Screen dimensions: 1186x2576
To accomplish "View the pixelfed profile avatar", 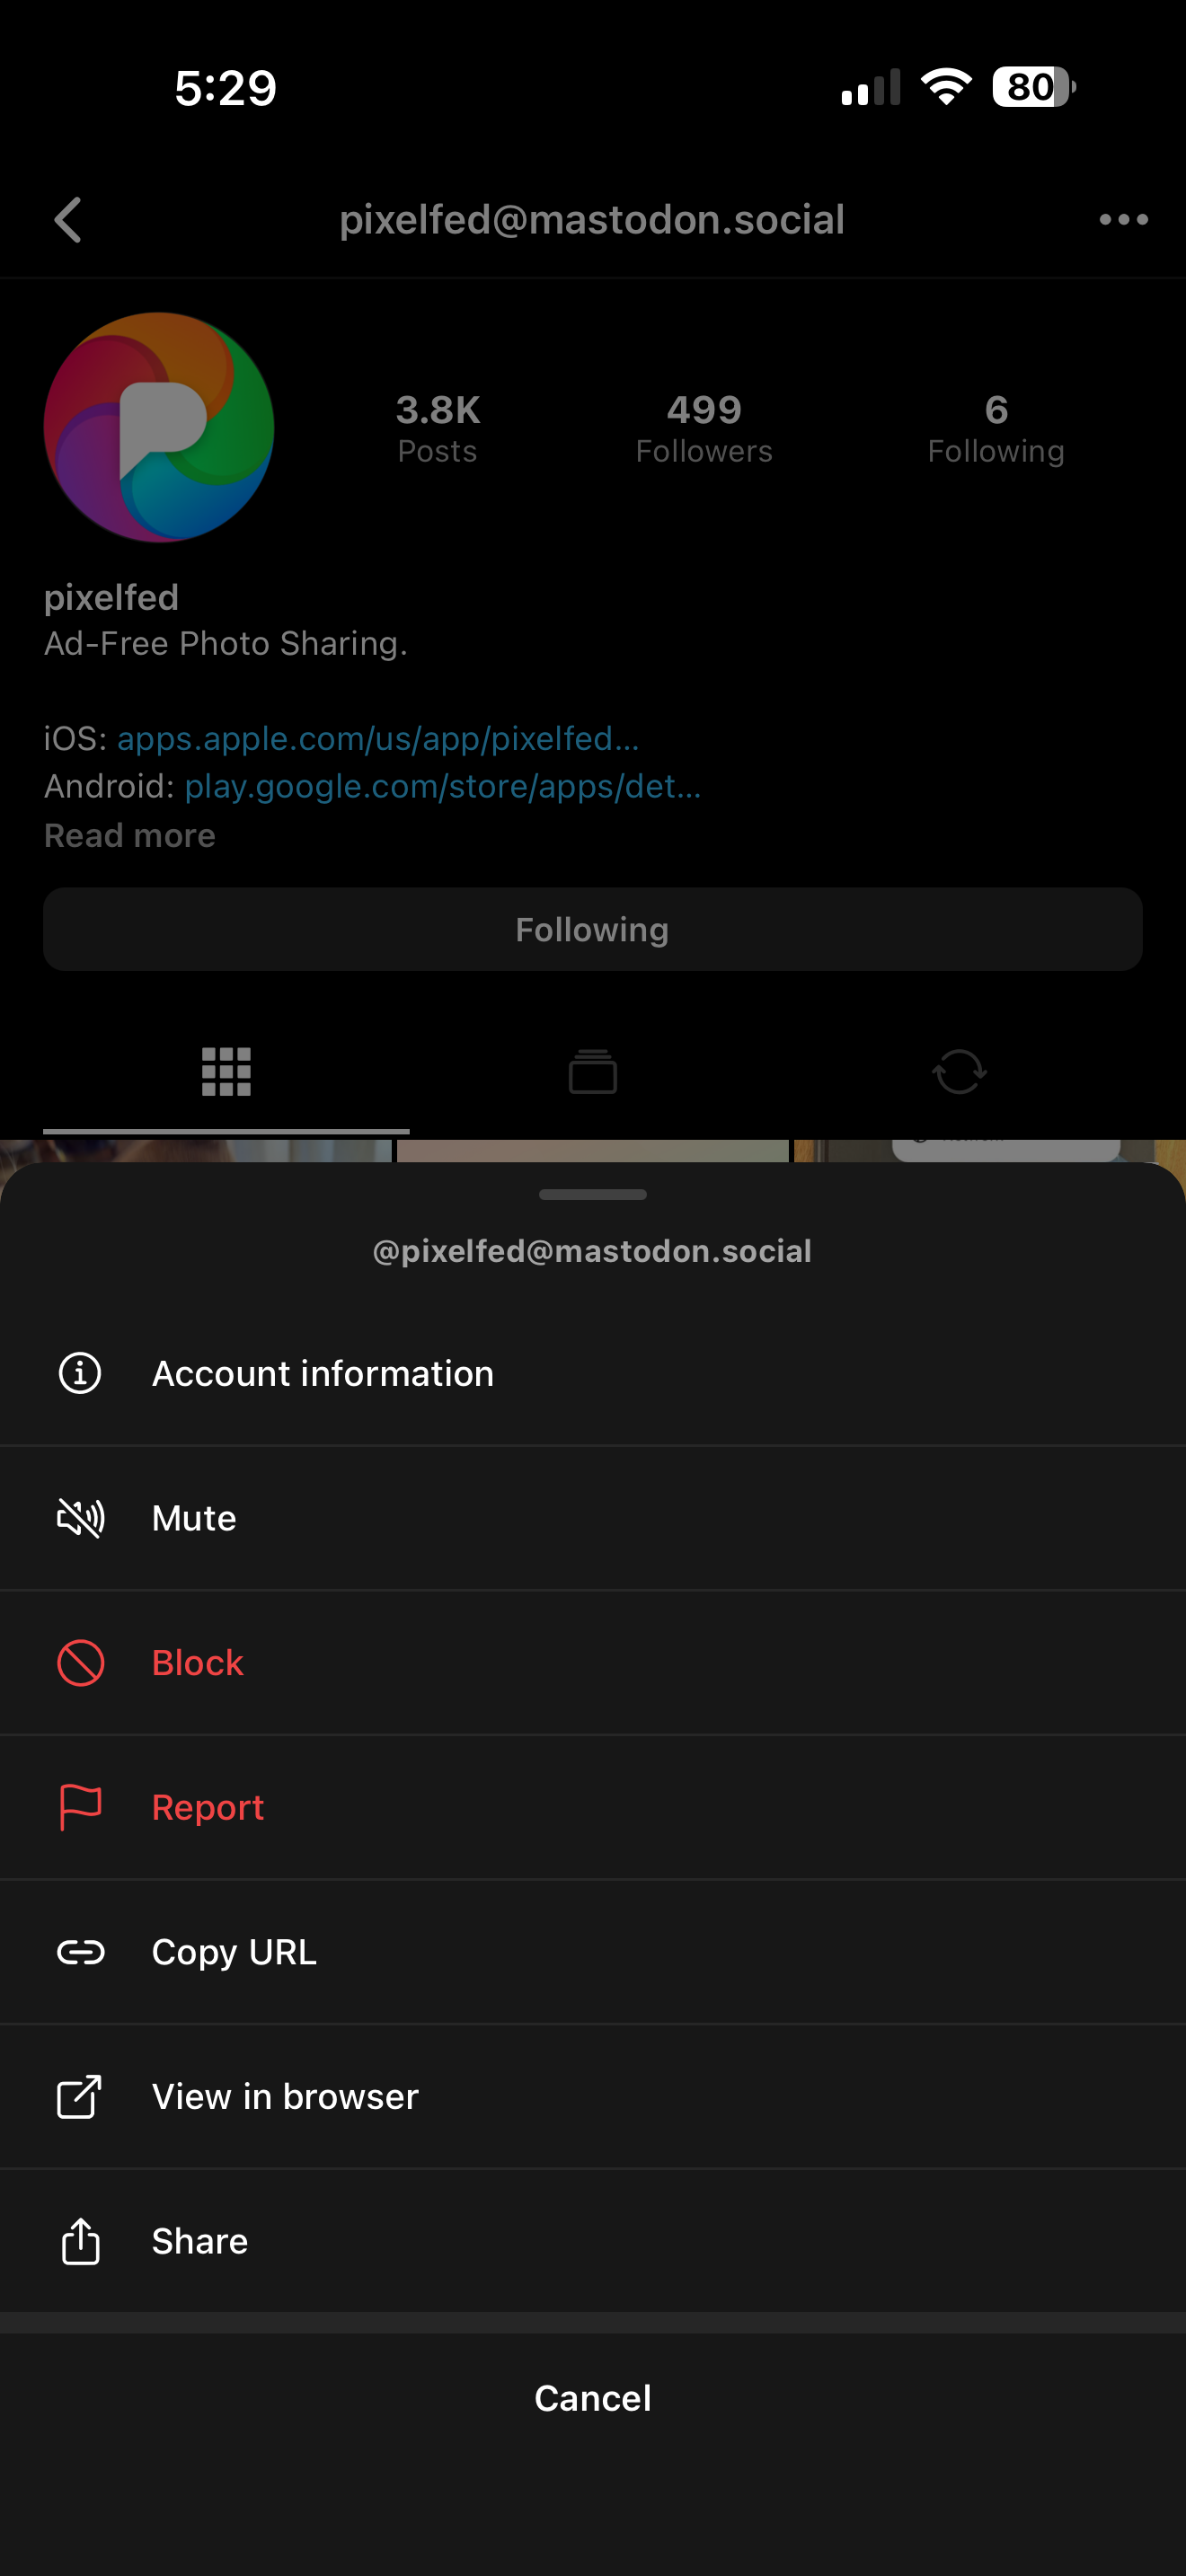I will (x=159, y=427).
